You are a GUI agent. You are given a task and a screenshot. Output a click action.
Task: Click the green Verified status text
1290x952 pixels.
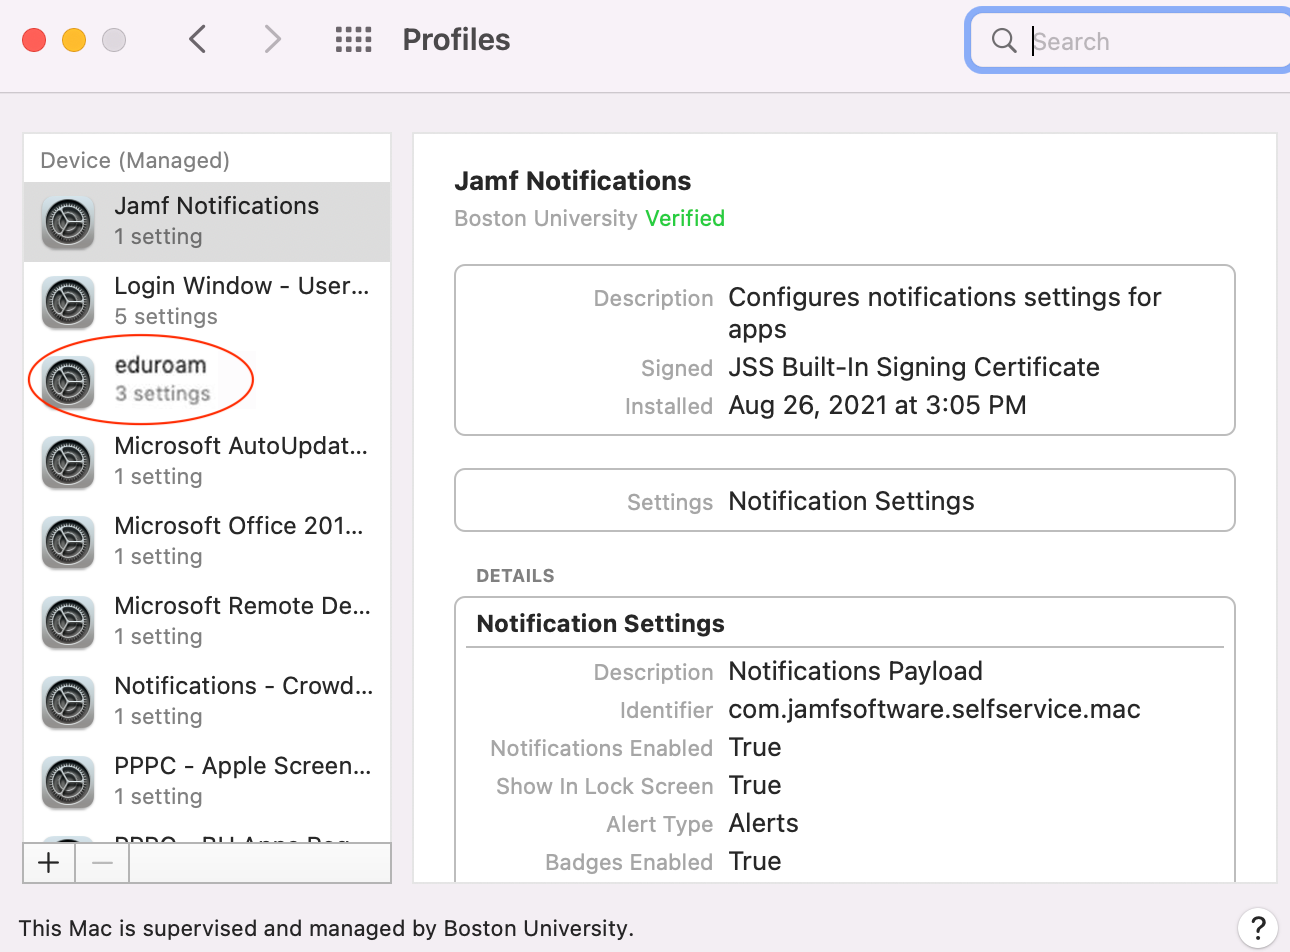click(x=685, y=218)
